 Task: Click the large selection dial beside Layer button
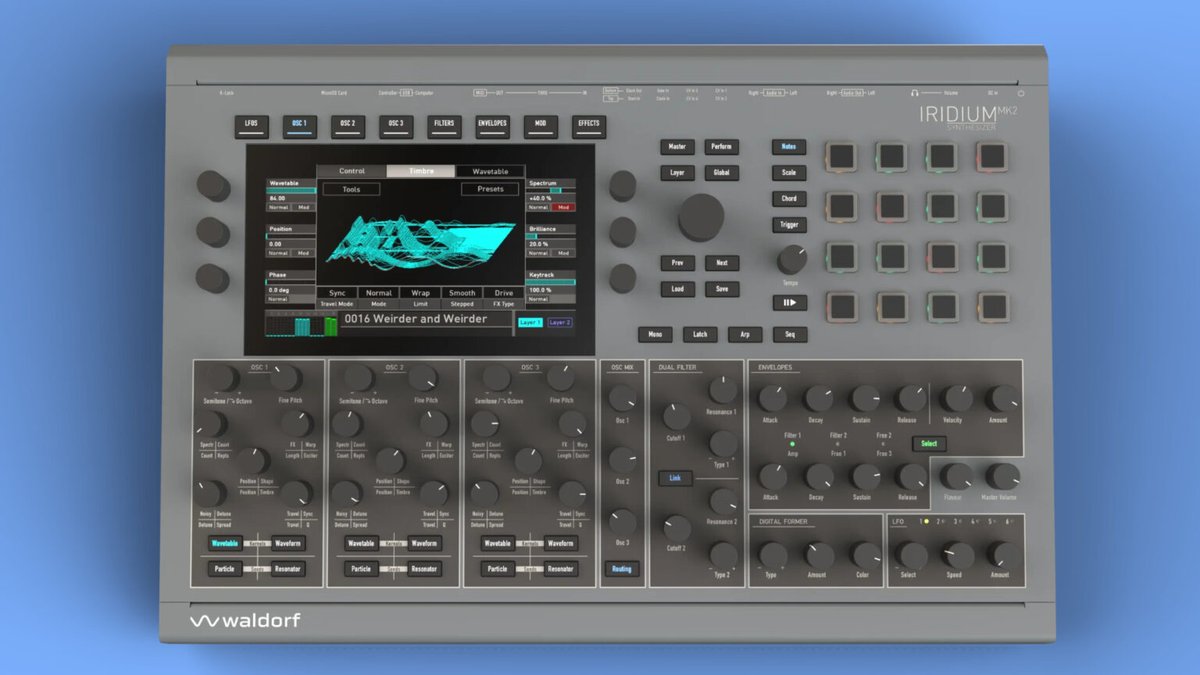click(x=700, y=216)
